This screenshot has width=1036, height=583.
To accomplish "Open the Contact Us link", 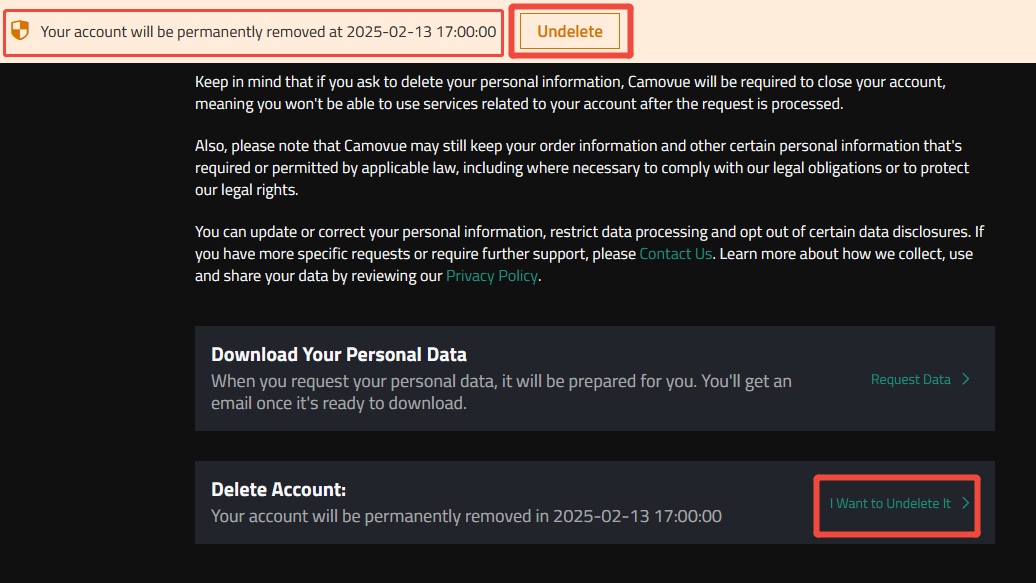I will pyautogui.click(x=675, y=254).
